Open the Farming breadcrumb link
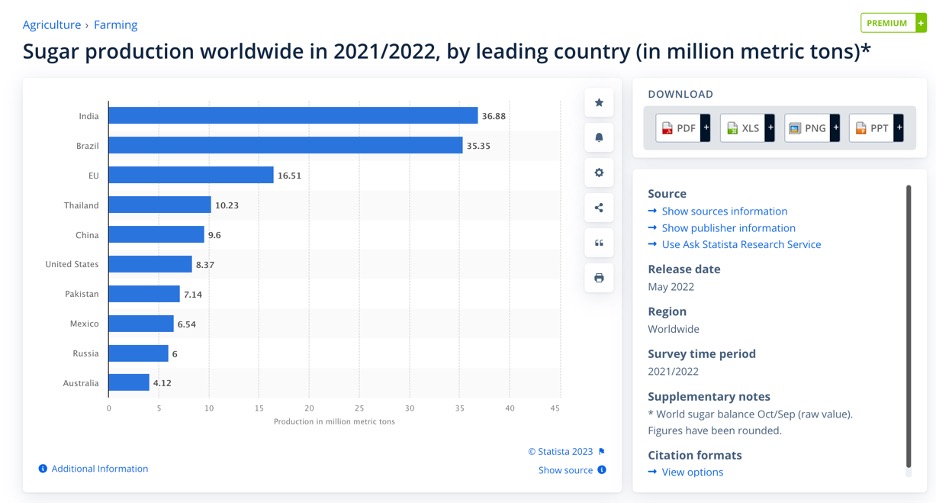Viewport: 936px width, 504px height. pyautogui.click(x=115, y=24)
